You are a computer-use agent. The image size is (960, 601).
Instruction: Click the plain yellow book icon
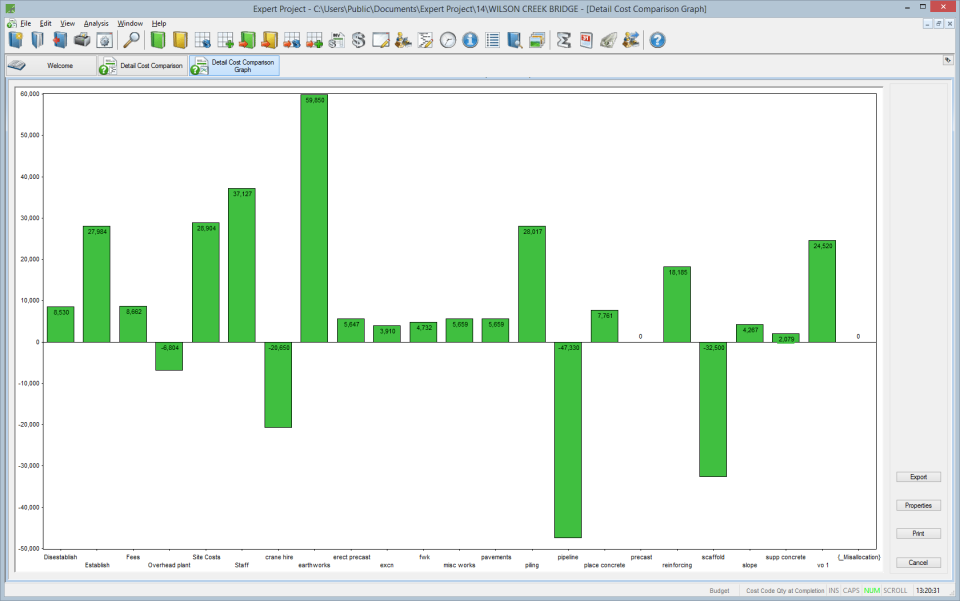(x=180, y=40)
